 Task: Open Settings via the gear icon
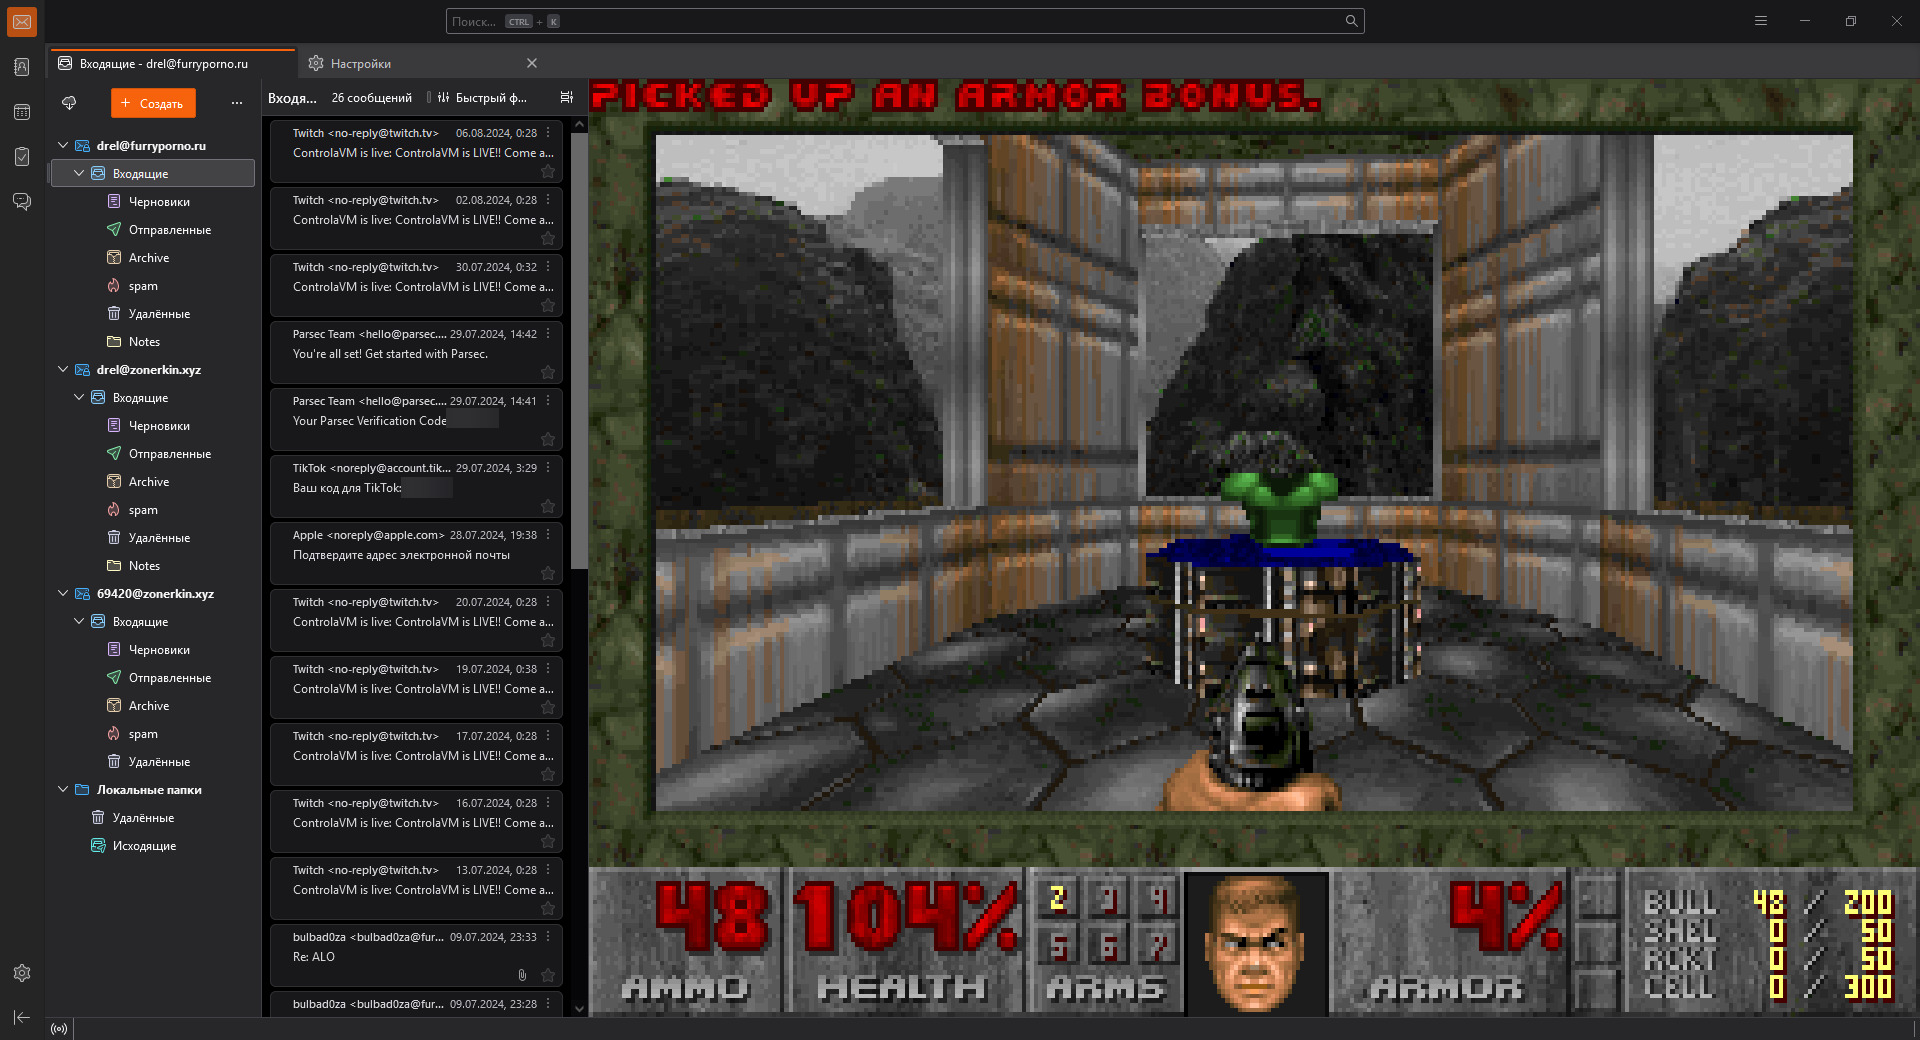[x=22, y=973]
